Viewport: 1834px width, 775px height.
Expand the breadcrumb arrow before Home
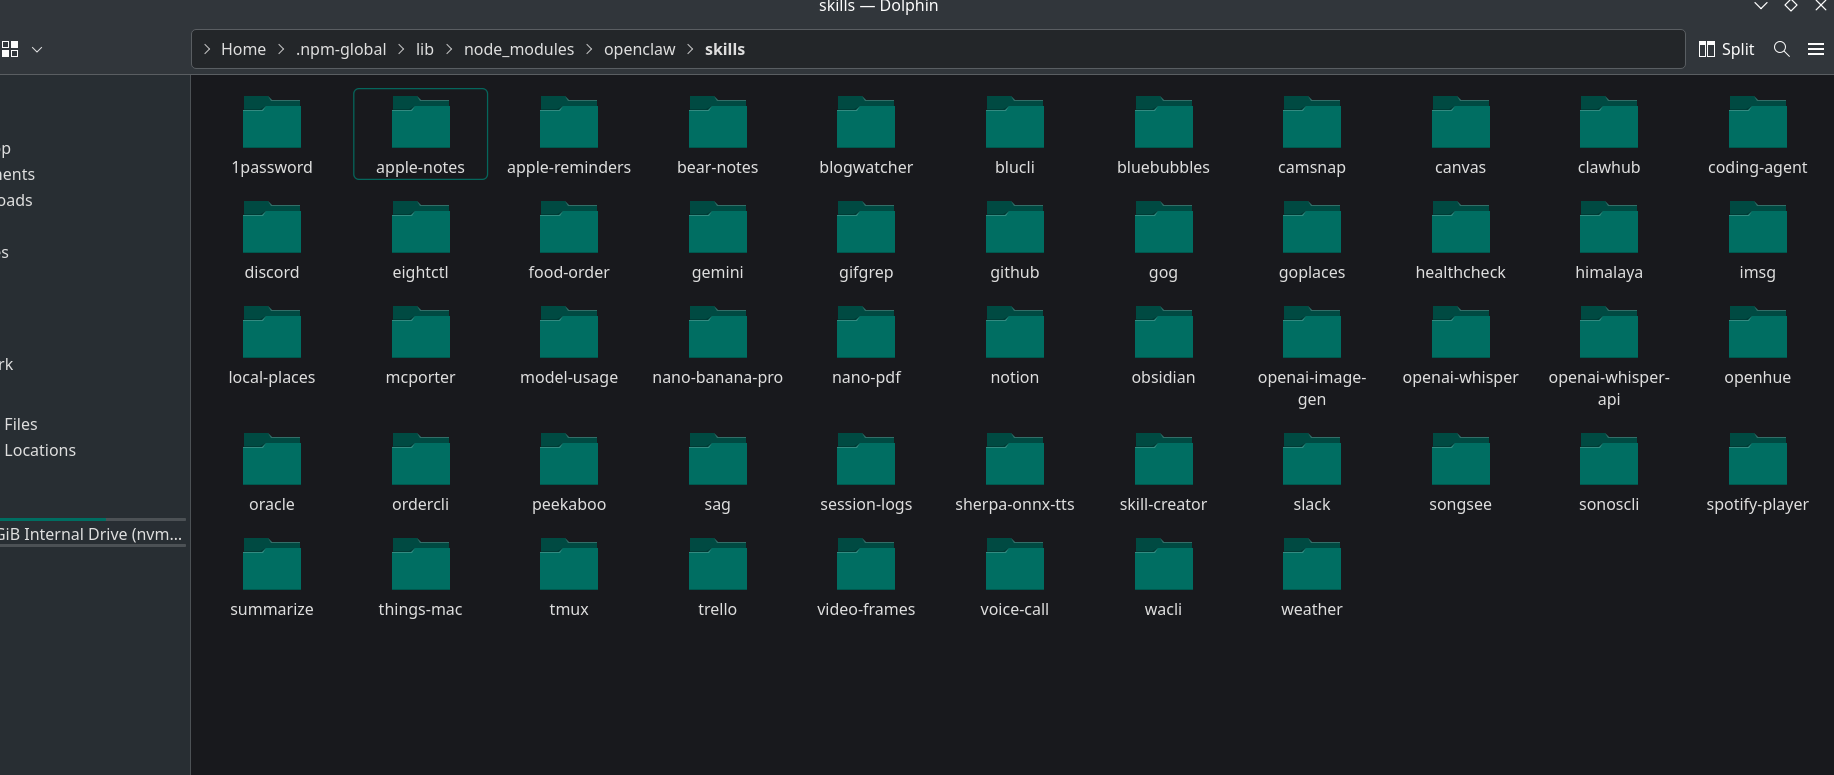click(x=207, y=49)
